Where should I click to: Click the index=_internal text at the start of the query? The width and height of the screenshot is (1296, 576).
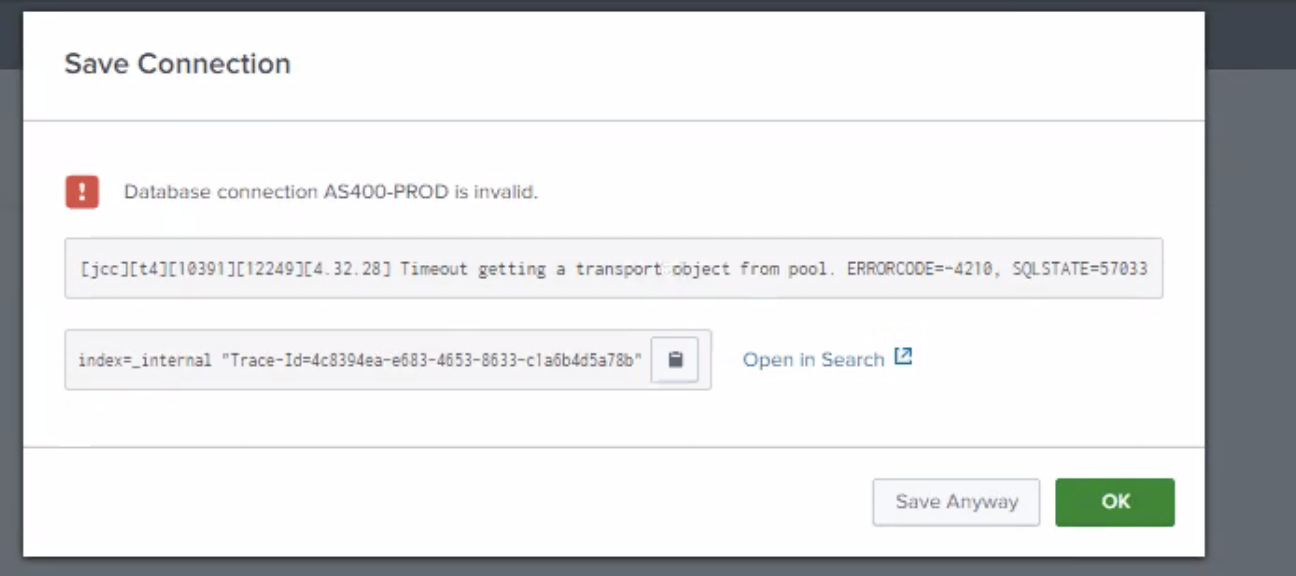point(145,360)
